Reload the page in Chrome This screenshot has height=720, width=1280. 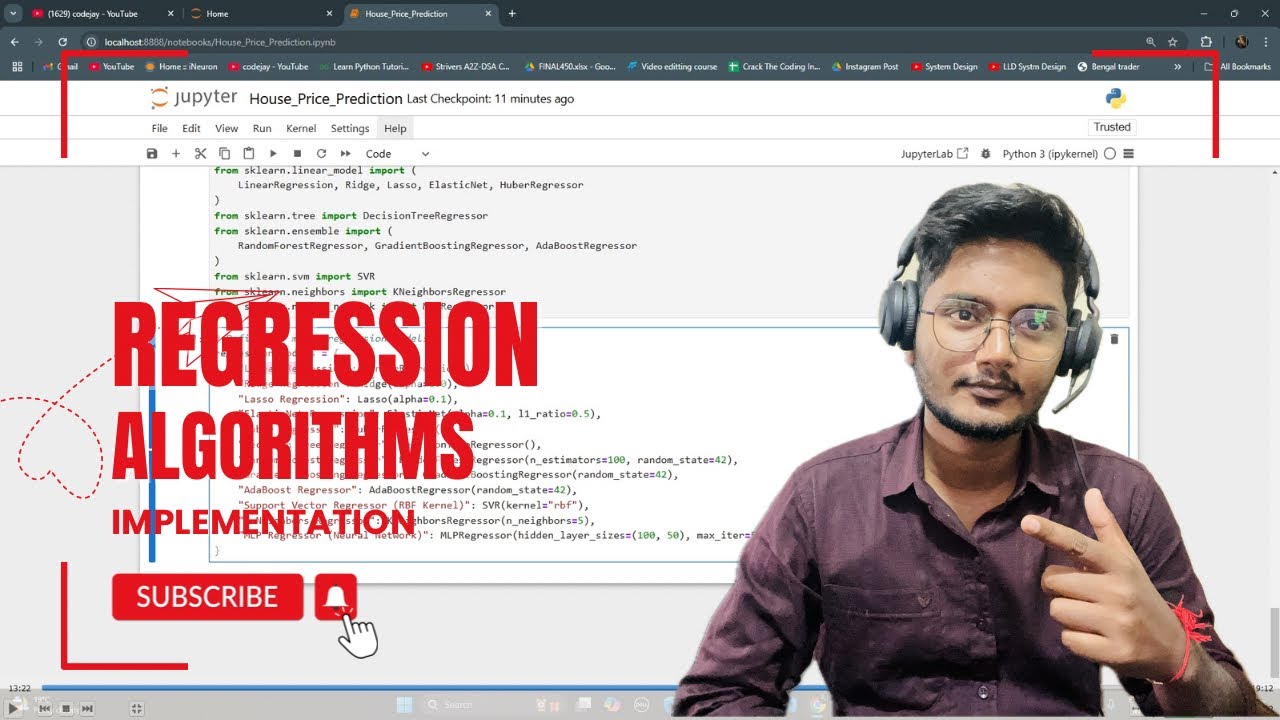(62, 42)
